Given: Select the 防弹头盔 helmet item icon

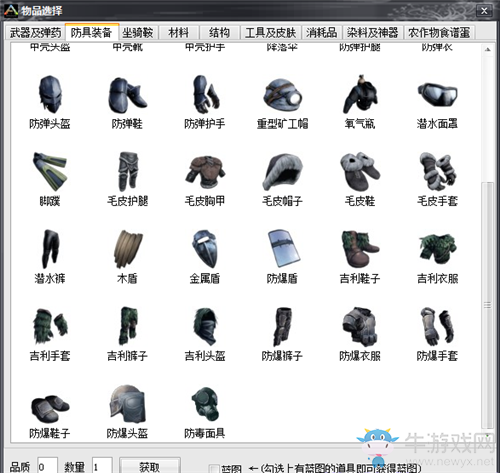Looking at the screenshot, I should (50, 94).
